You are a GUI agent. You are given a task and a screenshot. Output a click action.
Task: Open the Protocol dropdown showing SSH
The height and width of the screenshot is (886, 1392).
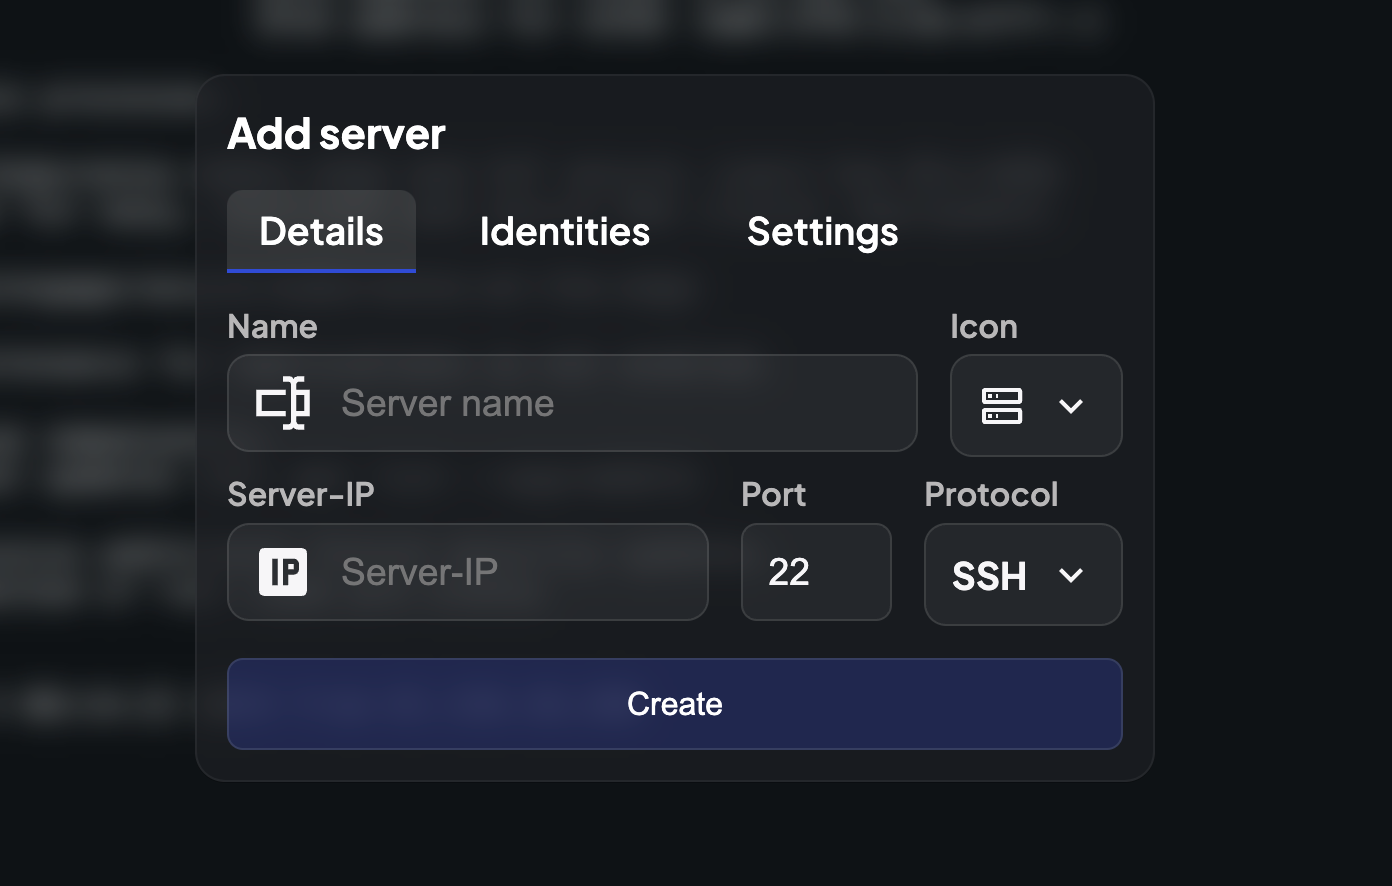[1023, 575]
